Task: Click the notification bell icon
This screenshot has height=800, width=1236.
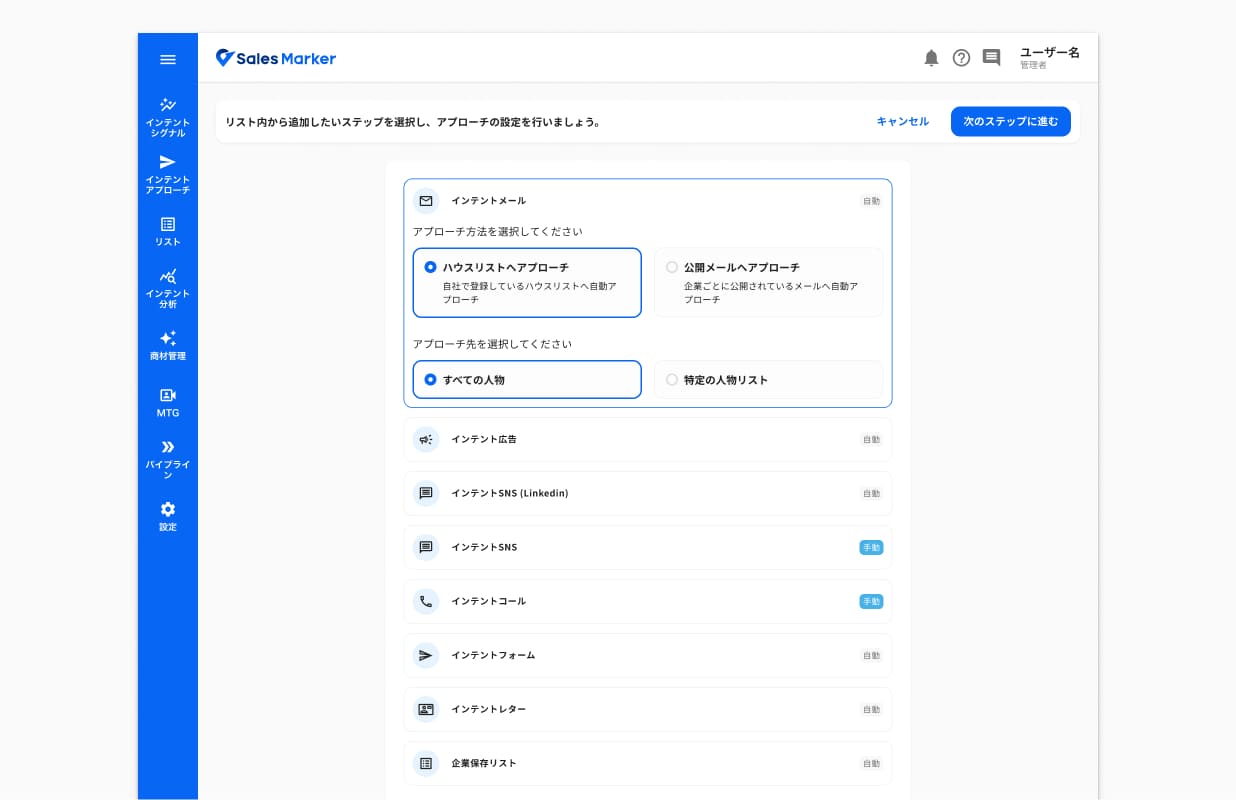Action: point(931,58)
